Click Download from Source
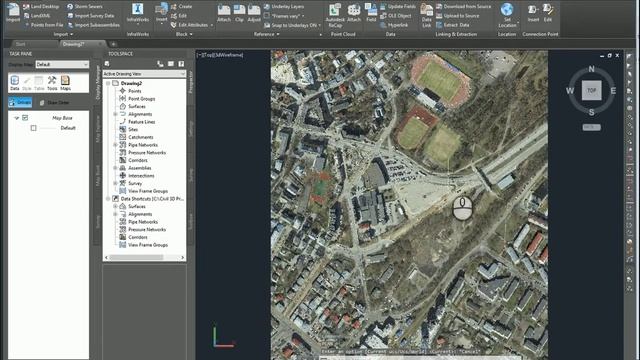640x360 pixels. (464, 7)
